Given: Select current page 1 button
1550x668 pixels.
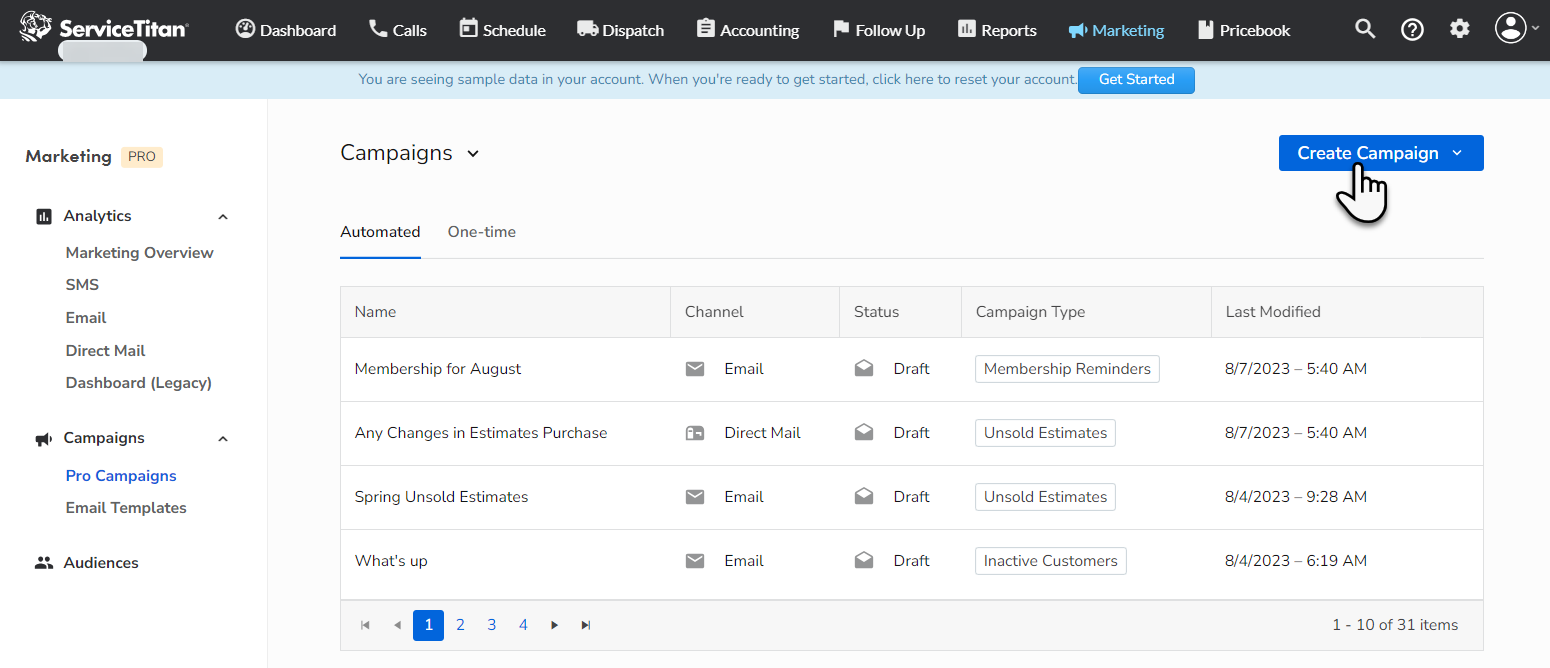Looking at the screenshot, I should tap(428, 625).
